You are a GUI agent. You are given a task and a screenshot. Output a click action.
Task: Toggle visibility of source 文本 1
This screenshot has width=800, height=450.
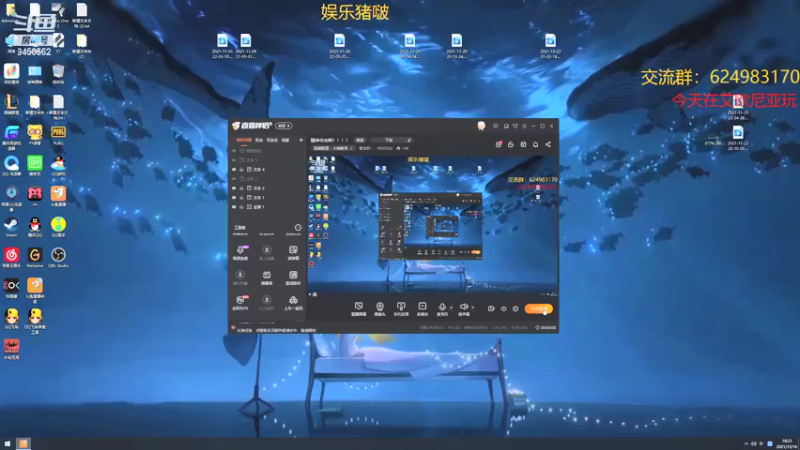(x=234, y=197)
